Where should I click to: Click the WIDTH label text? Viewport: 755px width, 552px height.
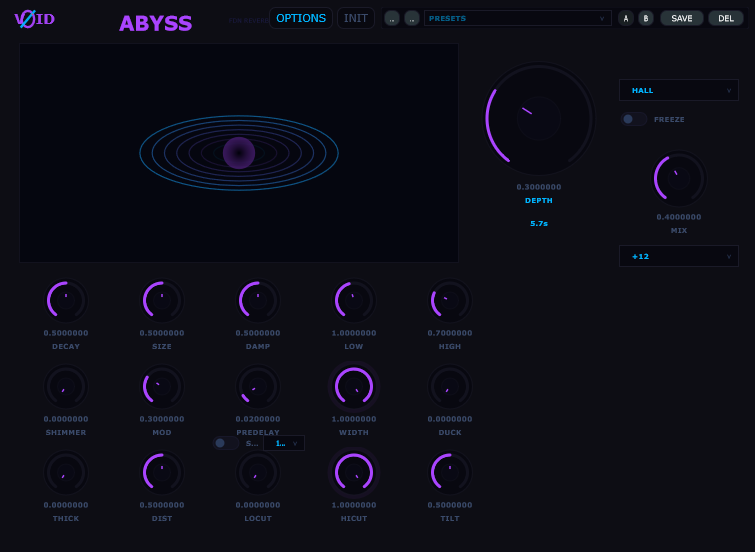[354, 433]
